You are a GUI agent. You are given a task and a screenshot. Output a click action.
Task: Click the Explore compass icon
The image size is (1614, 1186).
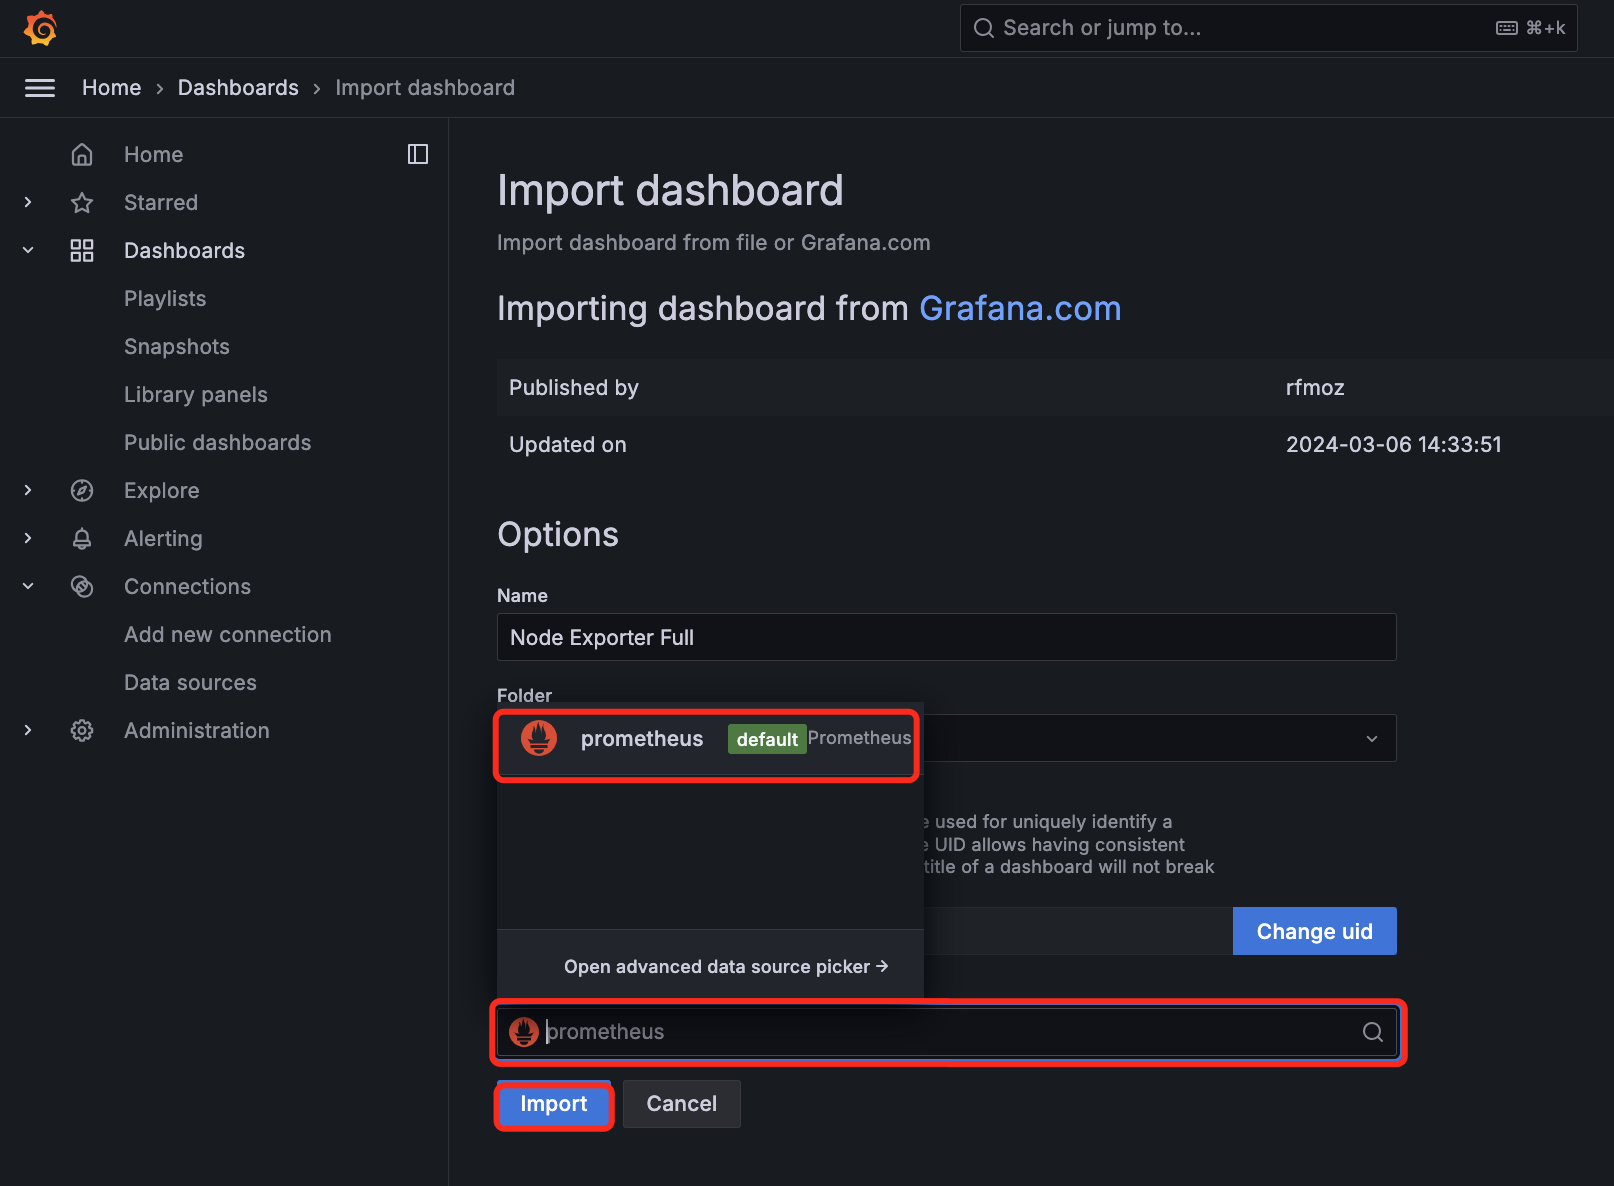pos(82,490)
